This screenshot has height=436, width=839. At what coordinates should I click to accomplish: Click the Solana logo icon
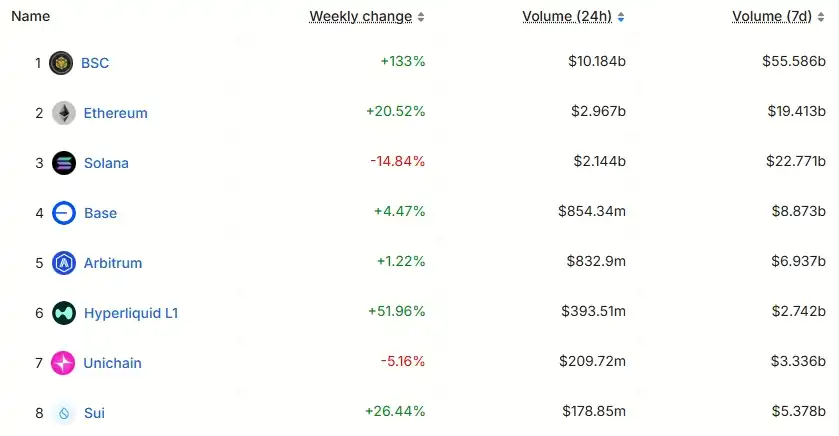click(64, 163)
